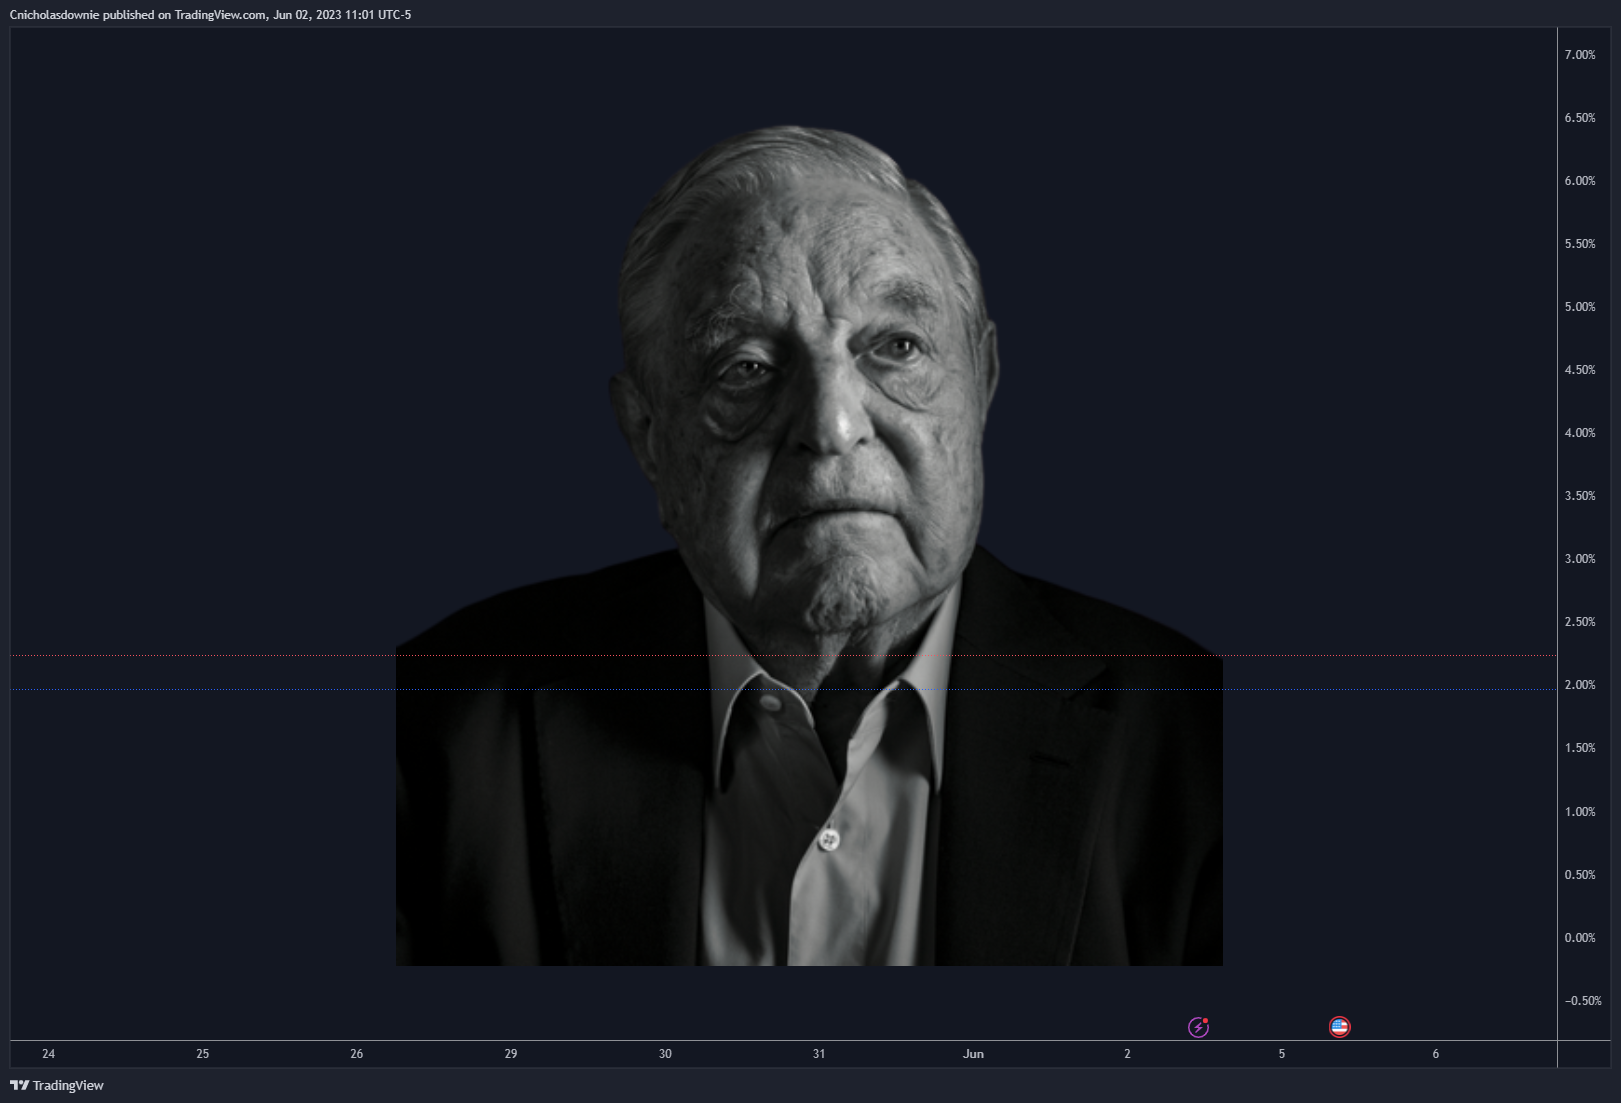Viewport: 1621px width, 1103px height.
Task: Select the 1.50% price axis label
Action: [x=1580, y=748]
